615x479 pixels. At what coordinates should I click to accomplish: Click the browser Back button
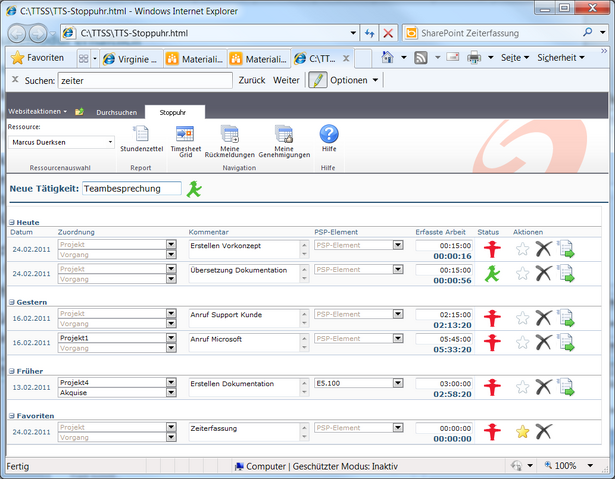point(16,34)
